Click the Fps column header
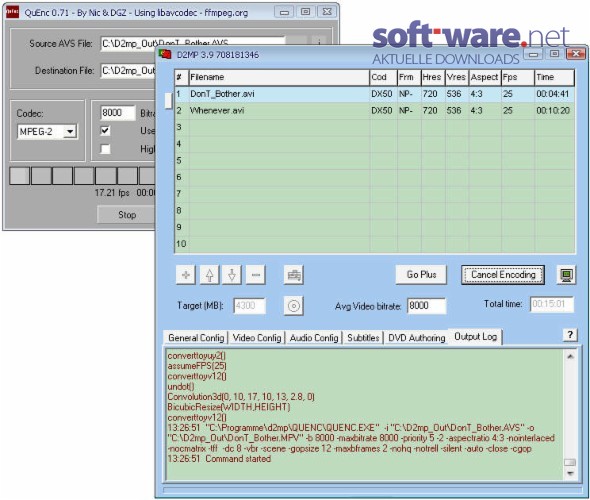Image resolution: width=590 pixels, height=500 pixels. 518,78
